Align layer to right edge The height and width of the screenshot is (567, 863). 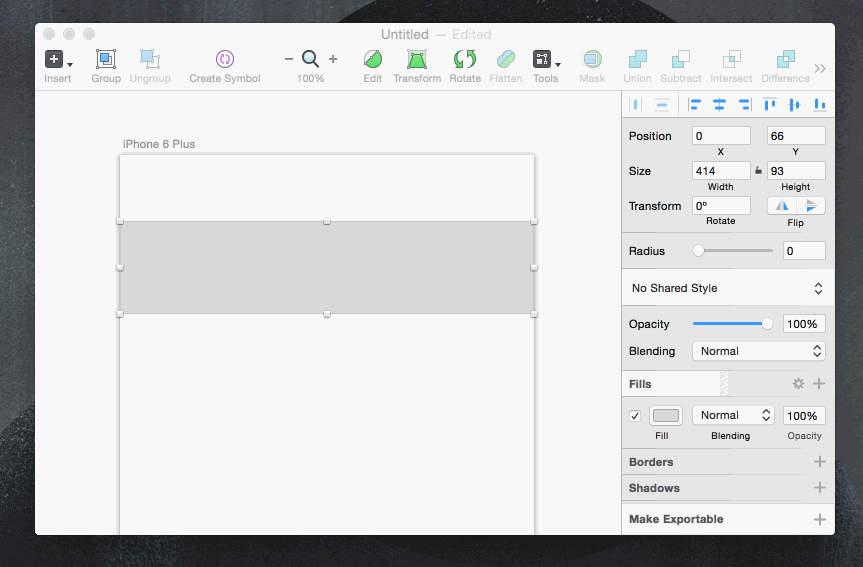(744, 105)
